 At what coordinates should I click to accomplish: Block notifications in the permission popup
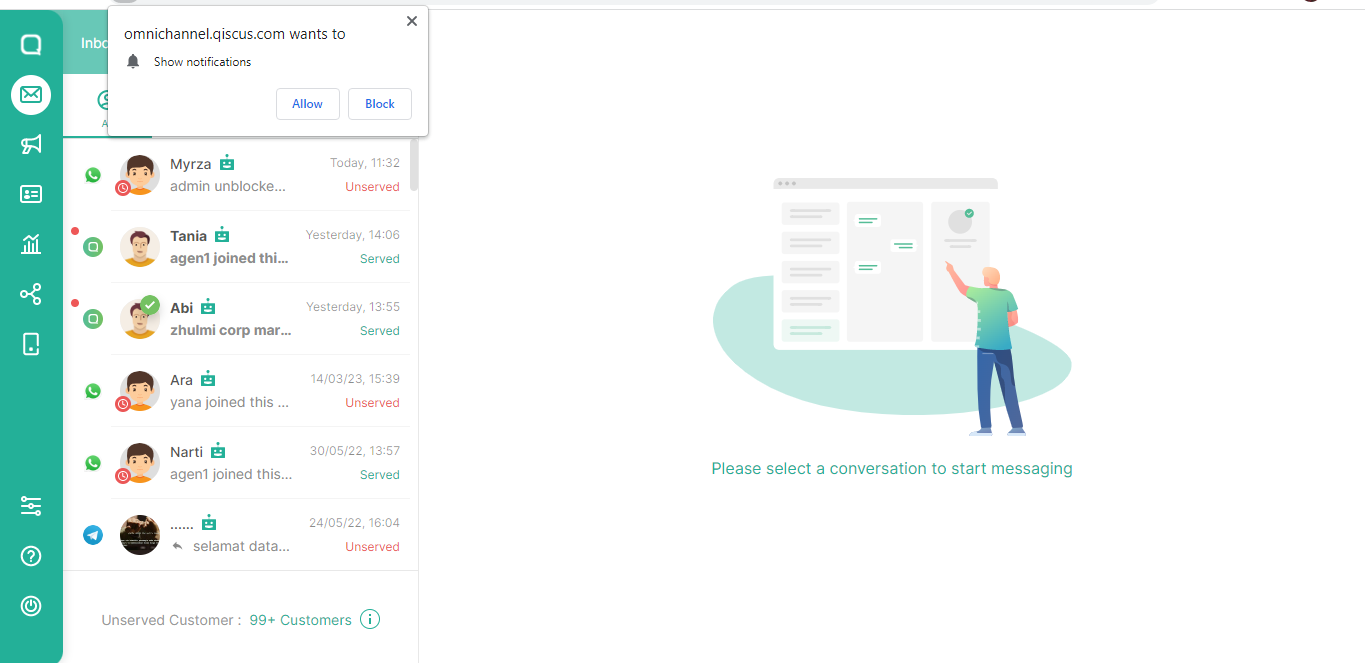pyautogui.click(x=379, y=104)
